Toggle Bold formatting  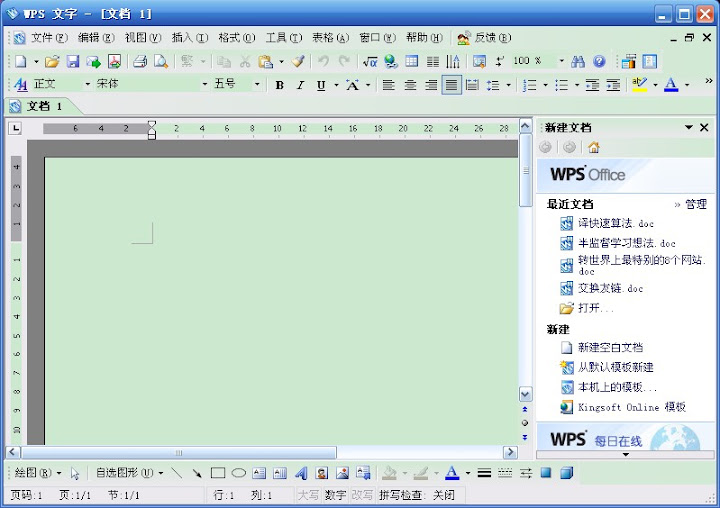(279, 85)
